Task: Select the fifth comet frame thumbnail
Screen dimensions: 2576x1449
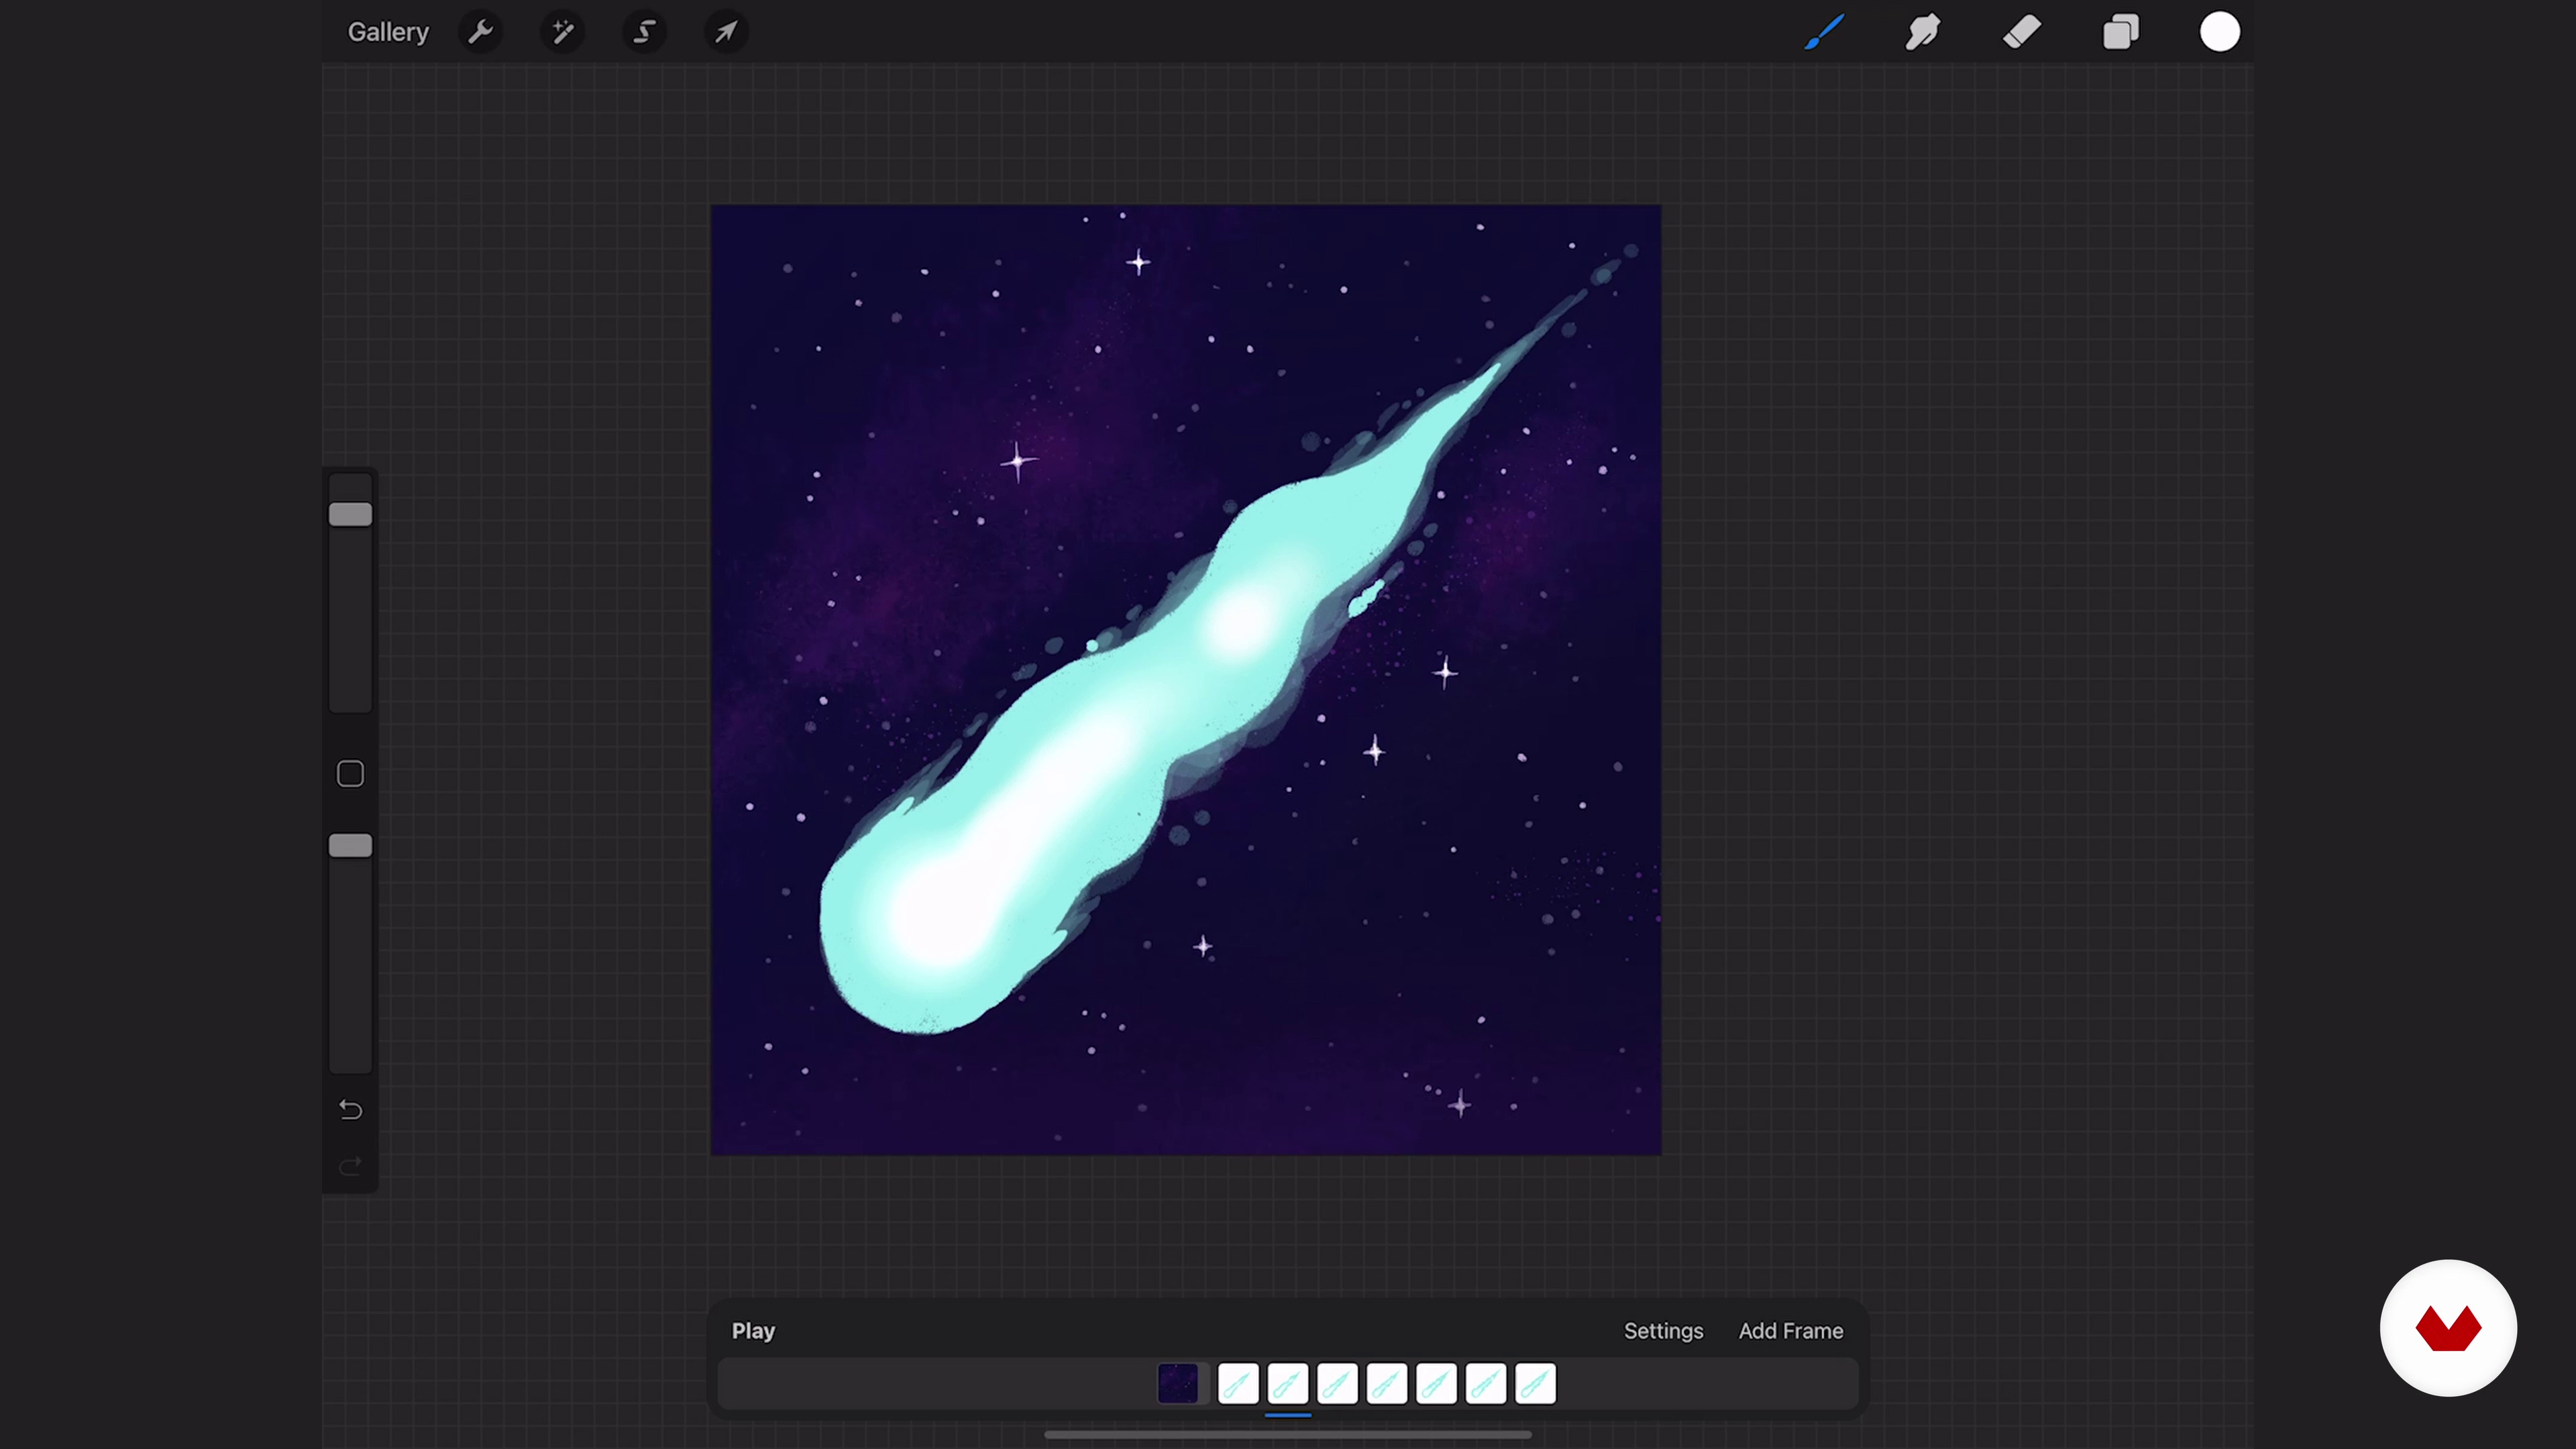Action: 1436,1384
